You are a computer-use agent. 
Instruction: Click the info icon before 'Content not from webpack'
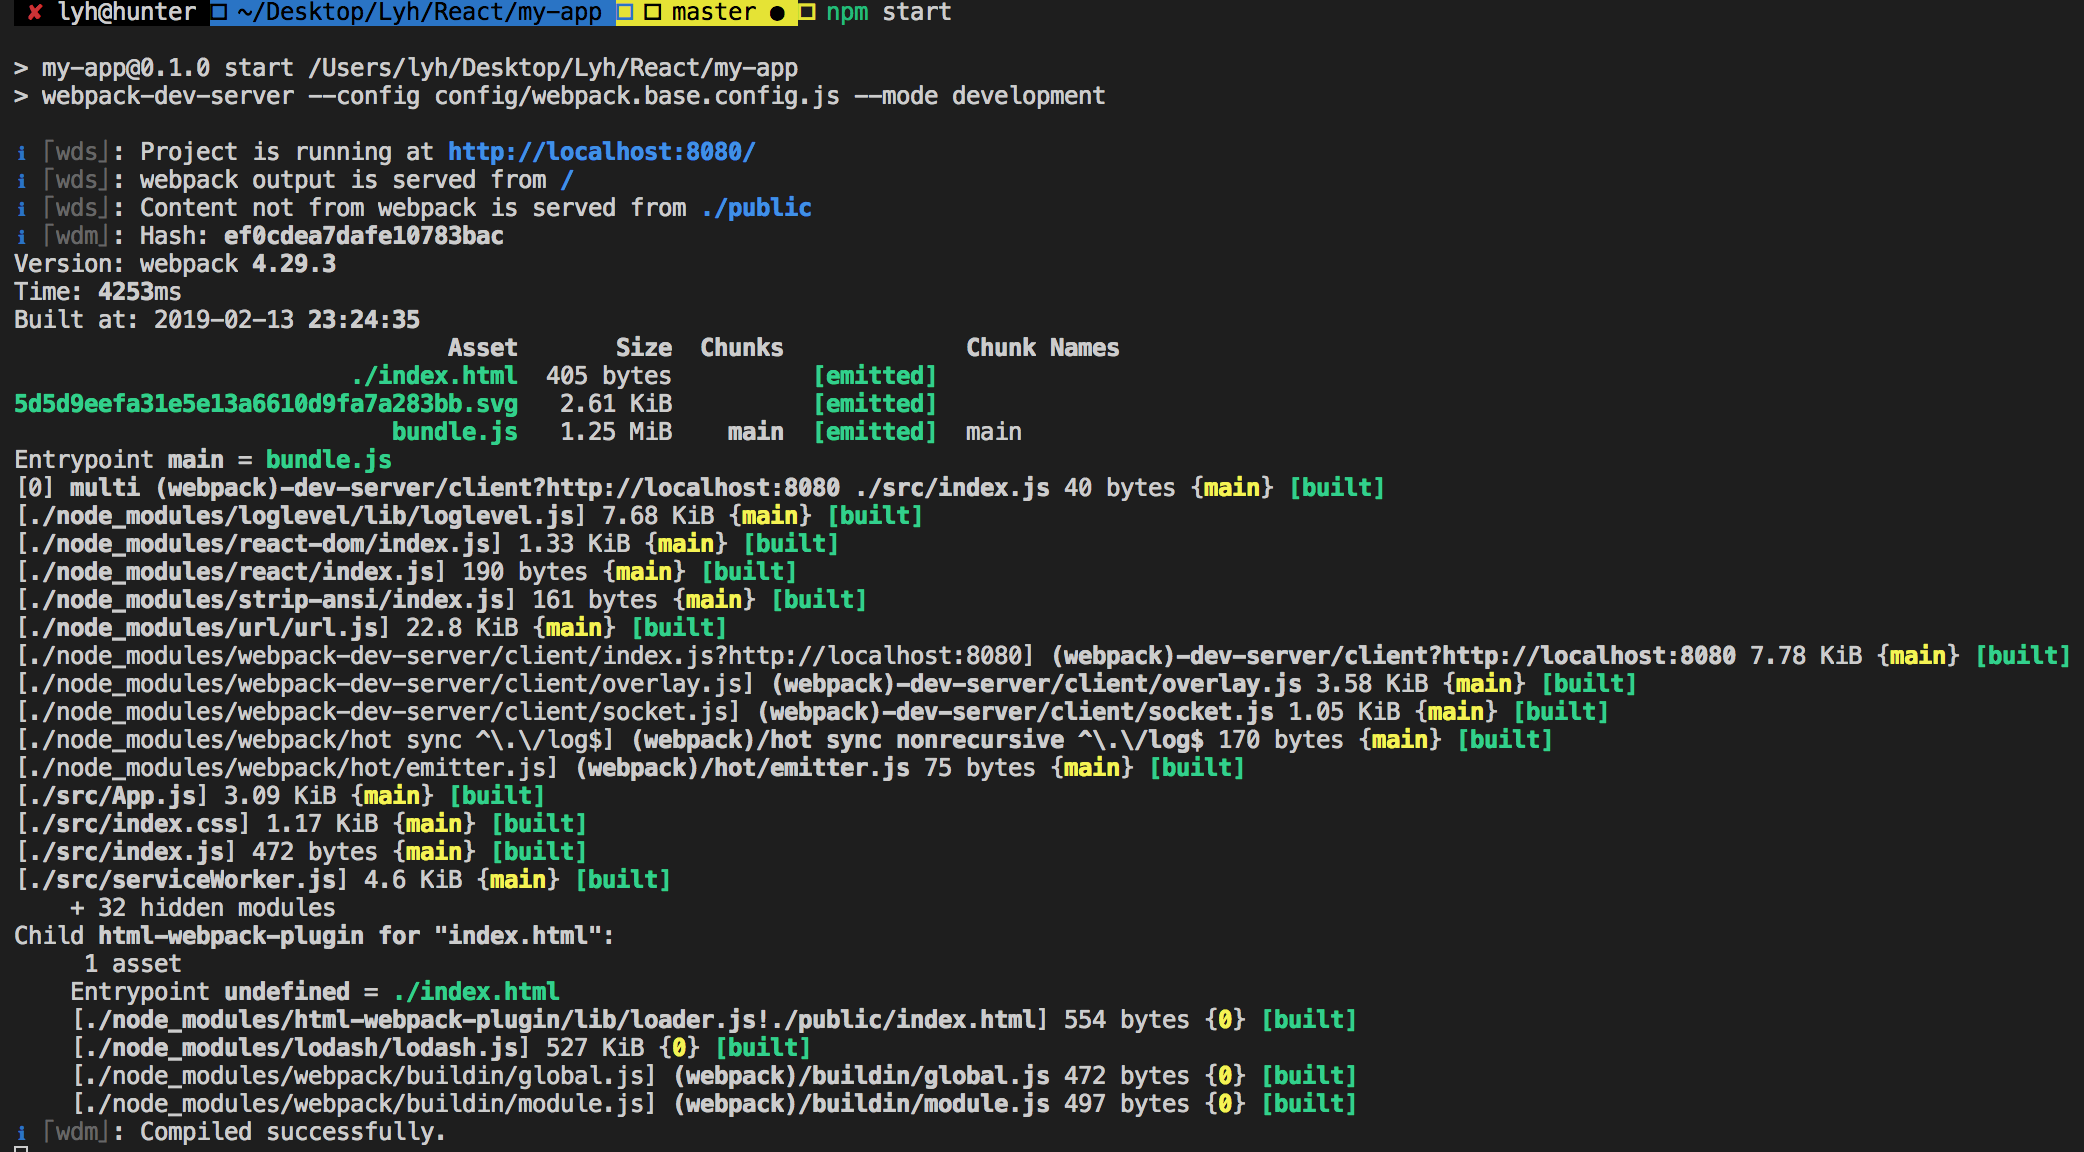21,209
